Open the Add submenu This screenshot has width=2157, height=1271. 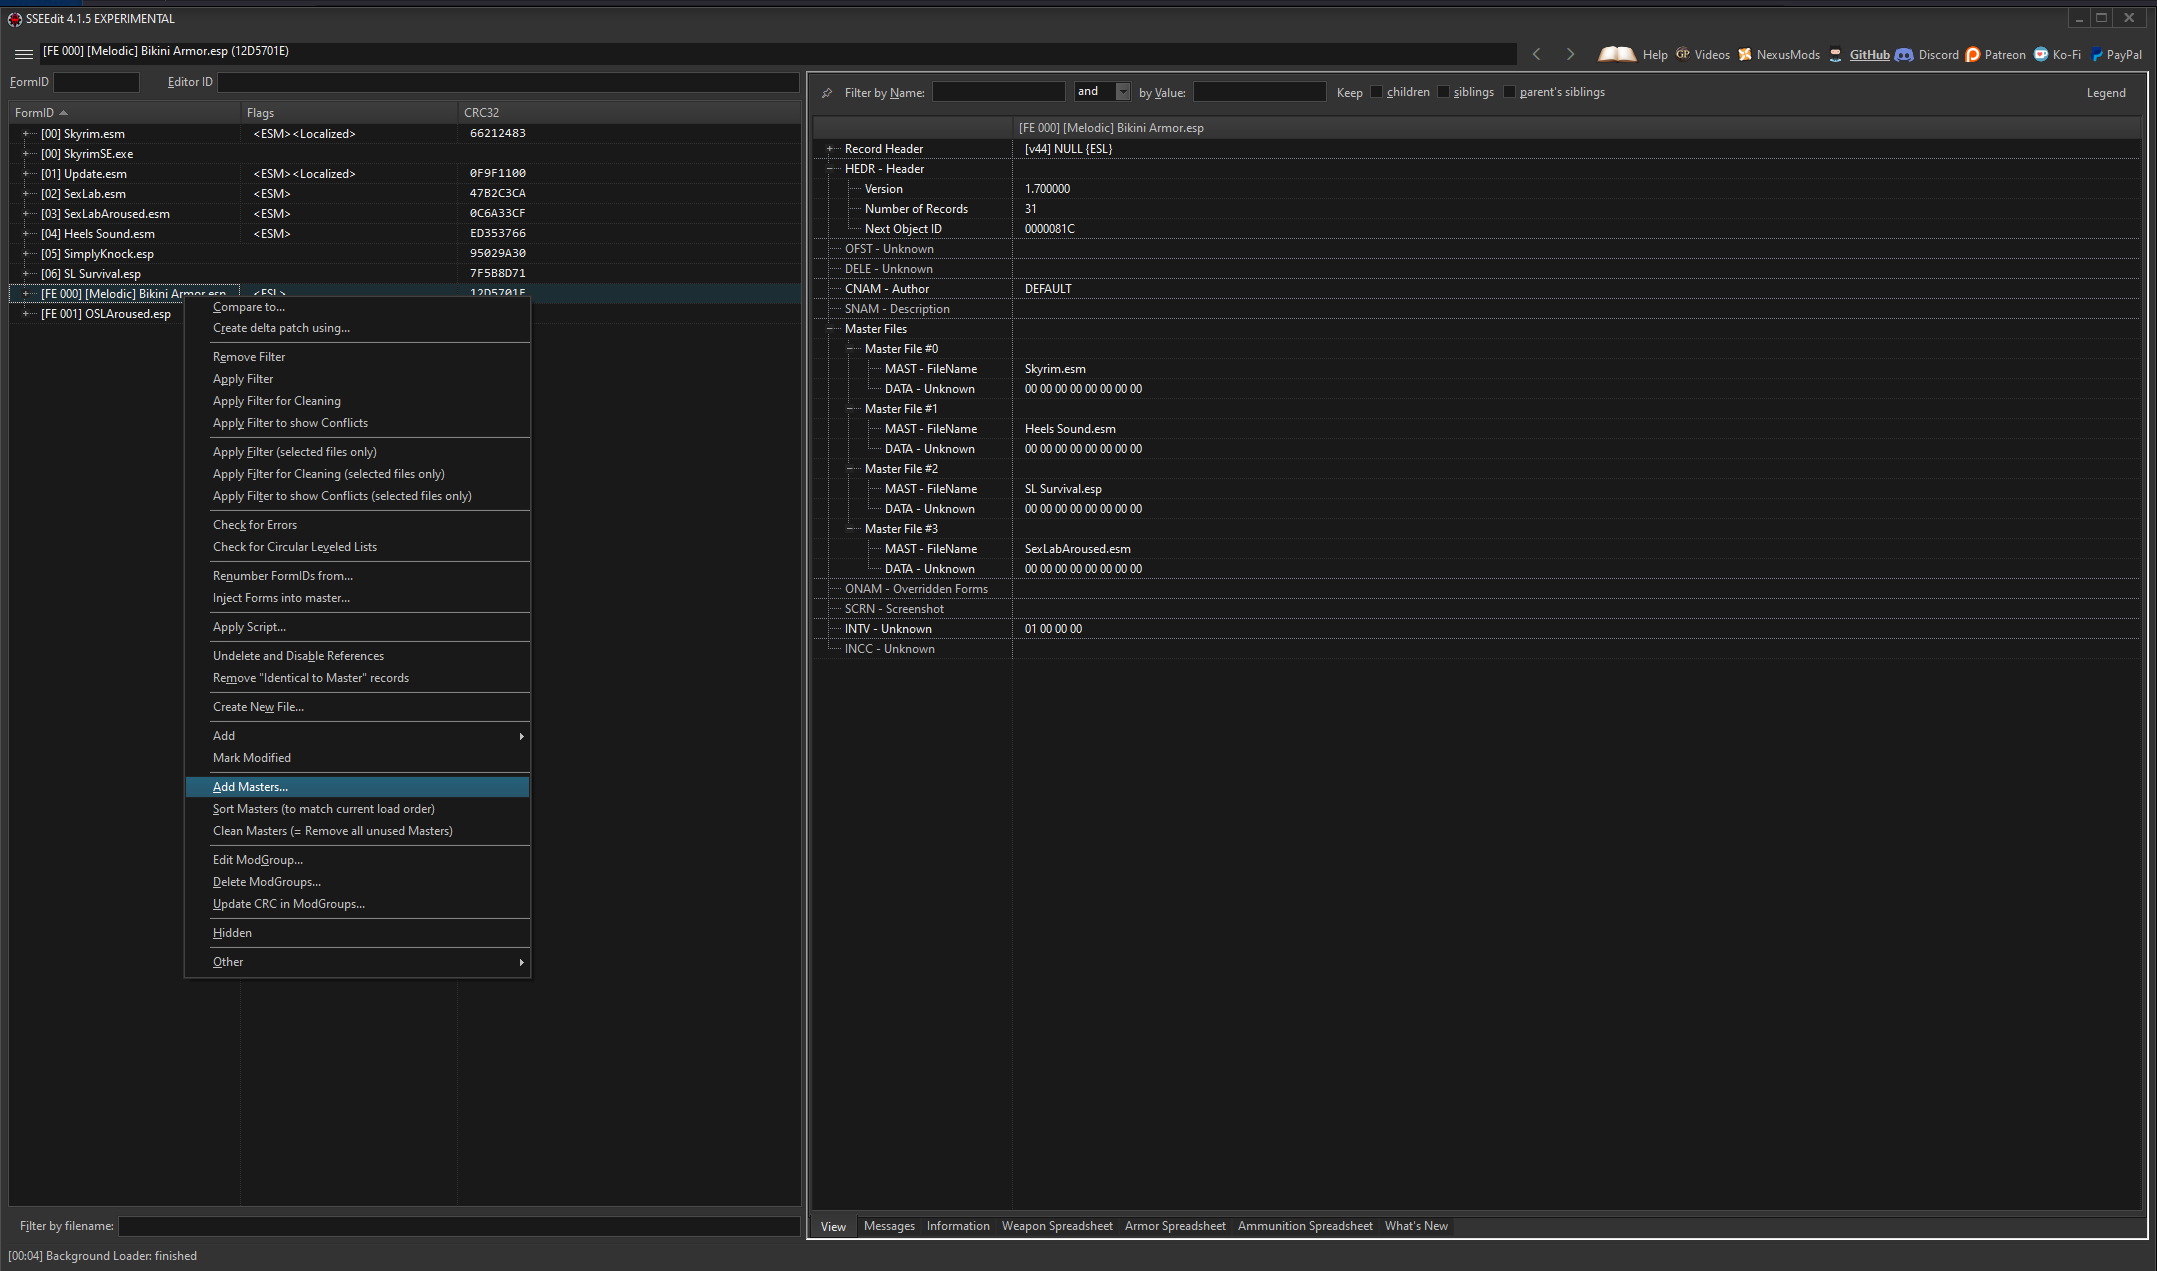coord(357,736)
